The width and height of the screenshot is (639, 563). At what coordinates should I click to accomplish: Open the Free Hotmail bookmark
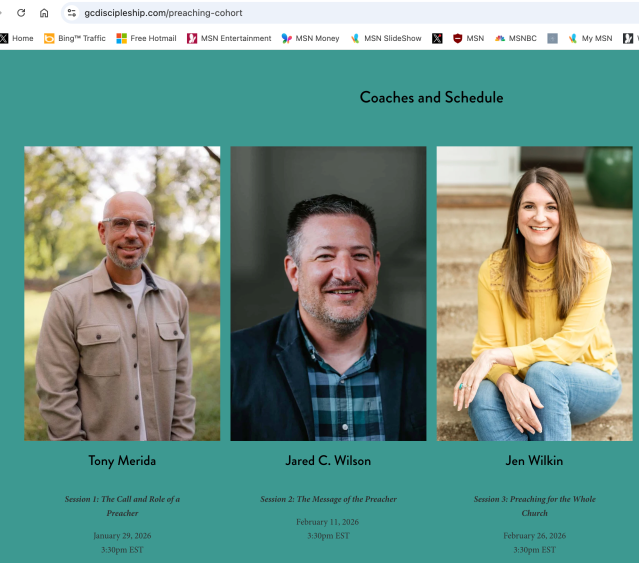[146, 38]
